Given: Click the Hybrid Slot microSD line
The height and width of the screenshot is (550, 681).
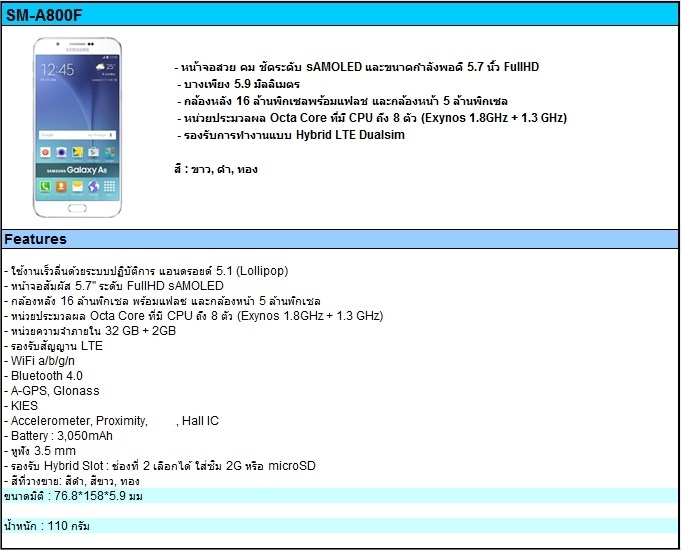Looking at the screenshot, I should [x=160, y=466].
